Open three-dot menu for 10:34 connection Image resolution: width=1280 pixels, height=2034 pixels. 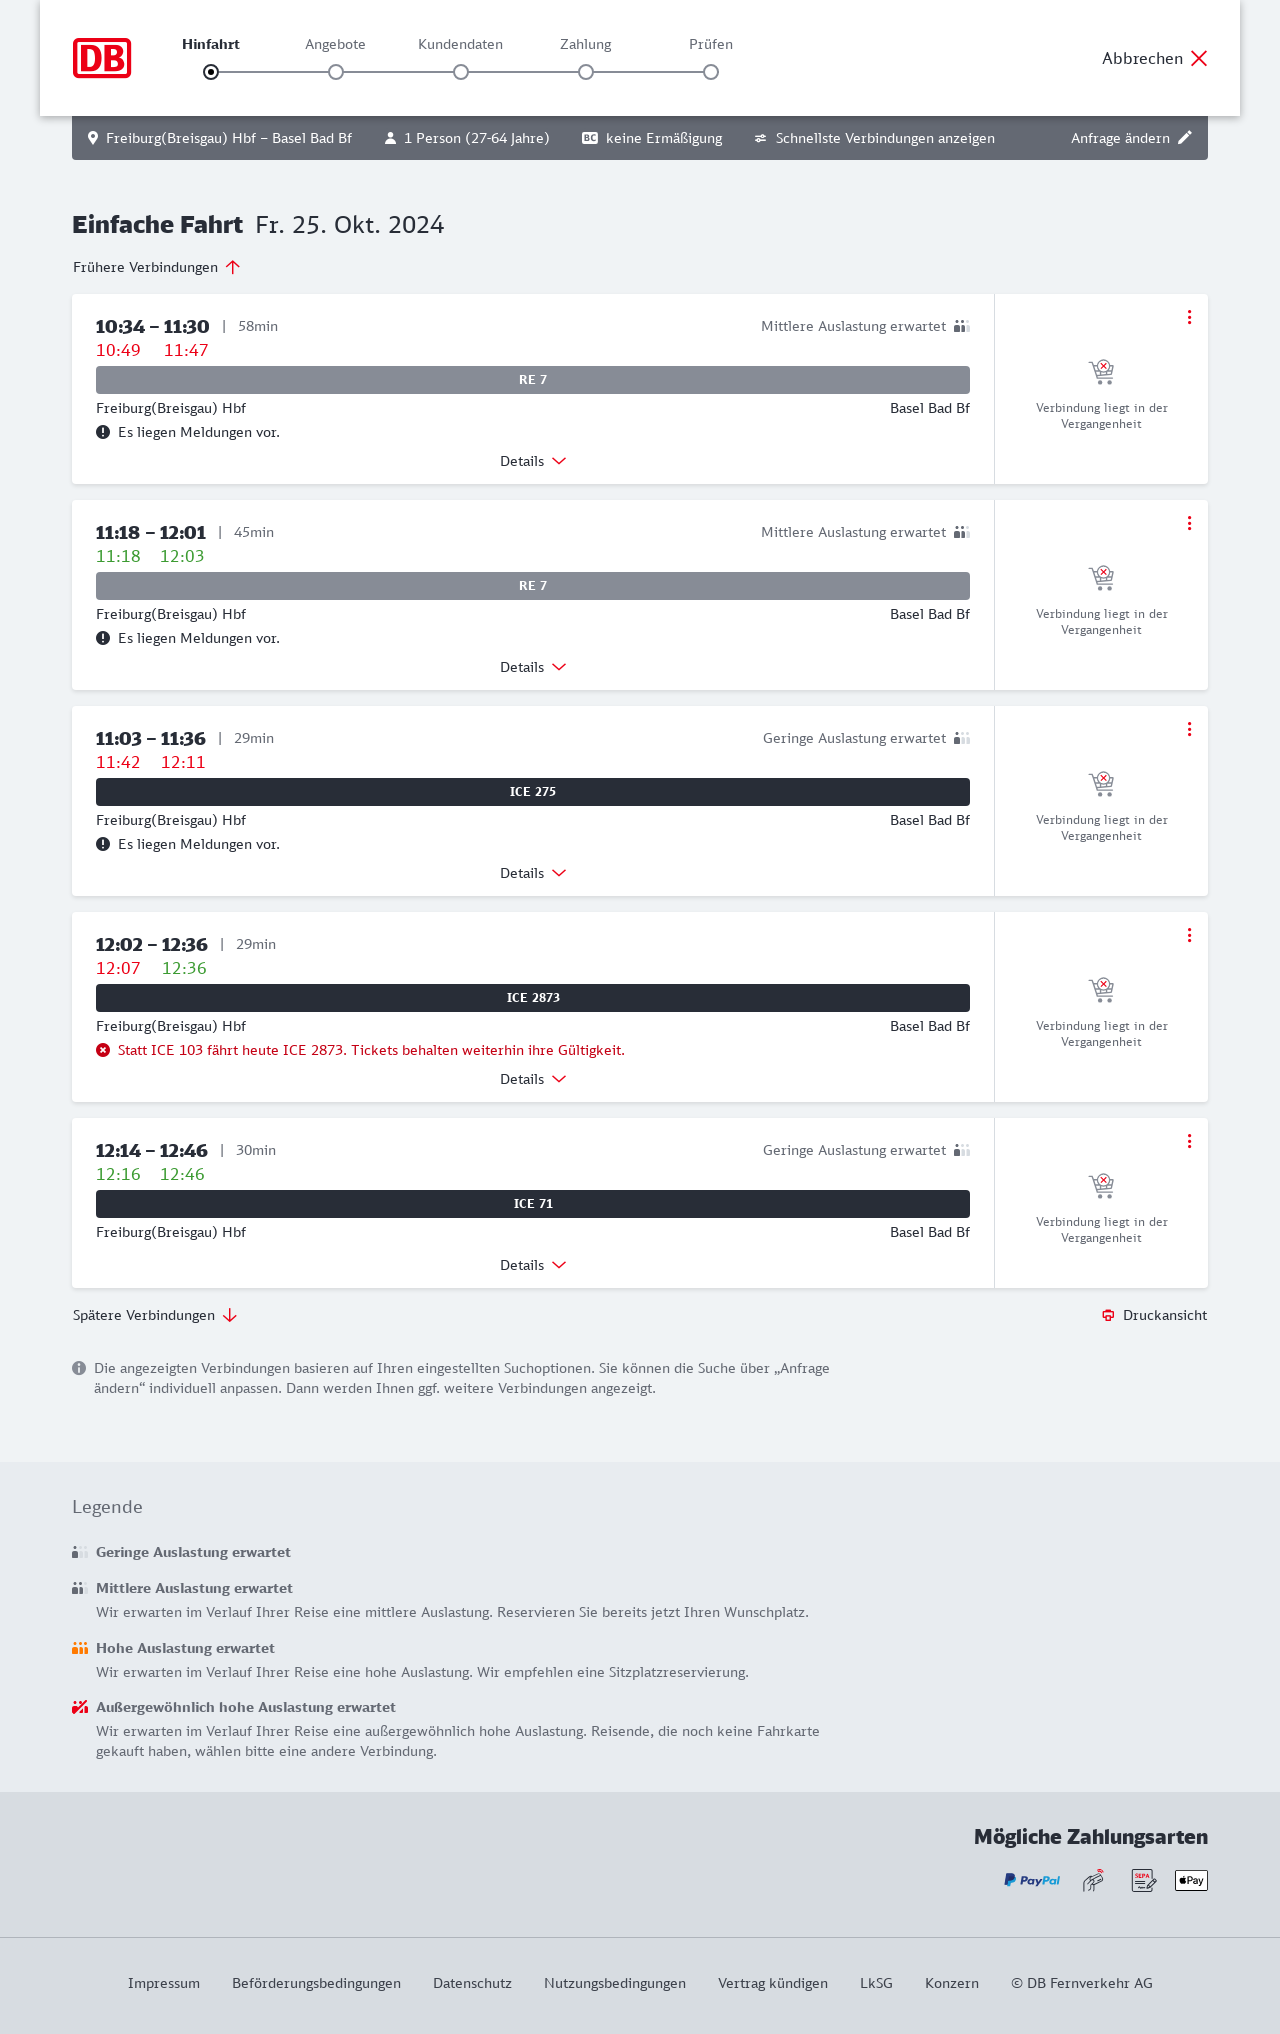point(1189,317)
